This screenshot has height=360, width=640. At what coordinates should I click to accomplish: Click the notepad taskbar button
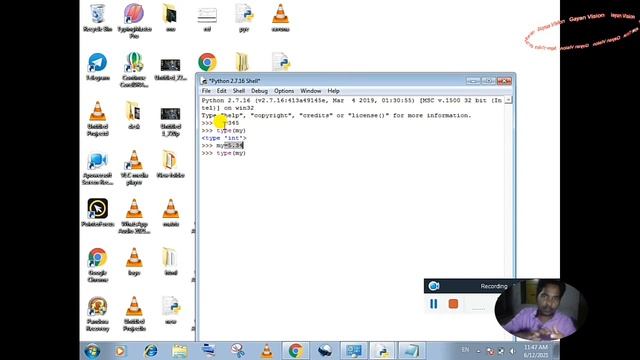pyautogui.click(x=411, y=351)
